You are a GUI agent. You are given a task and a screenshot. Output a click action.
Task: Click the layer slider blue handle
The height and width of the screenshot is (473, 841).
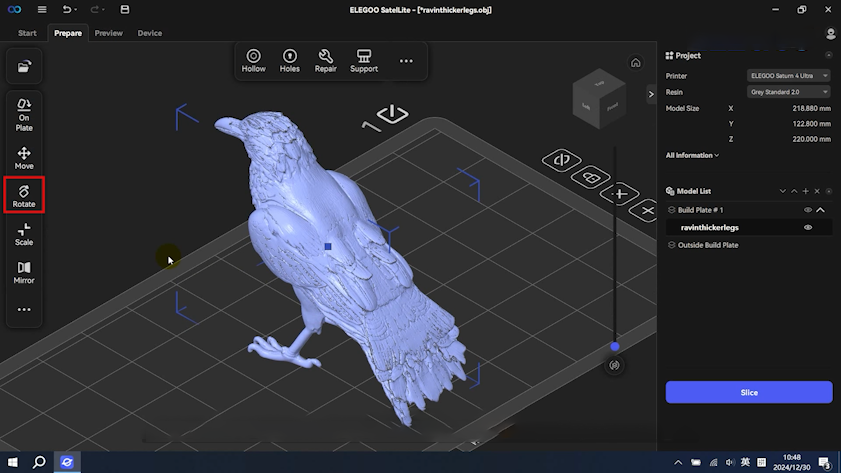(615, 346)
